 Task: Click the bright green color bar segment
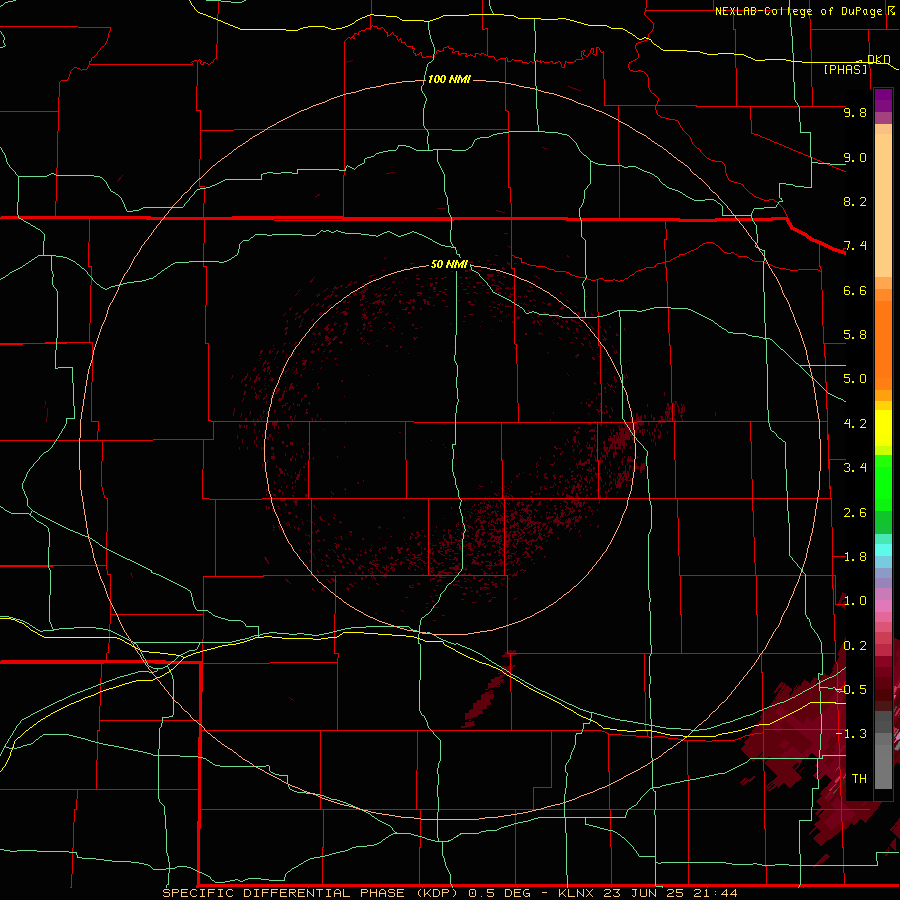(x=883, y=482)
